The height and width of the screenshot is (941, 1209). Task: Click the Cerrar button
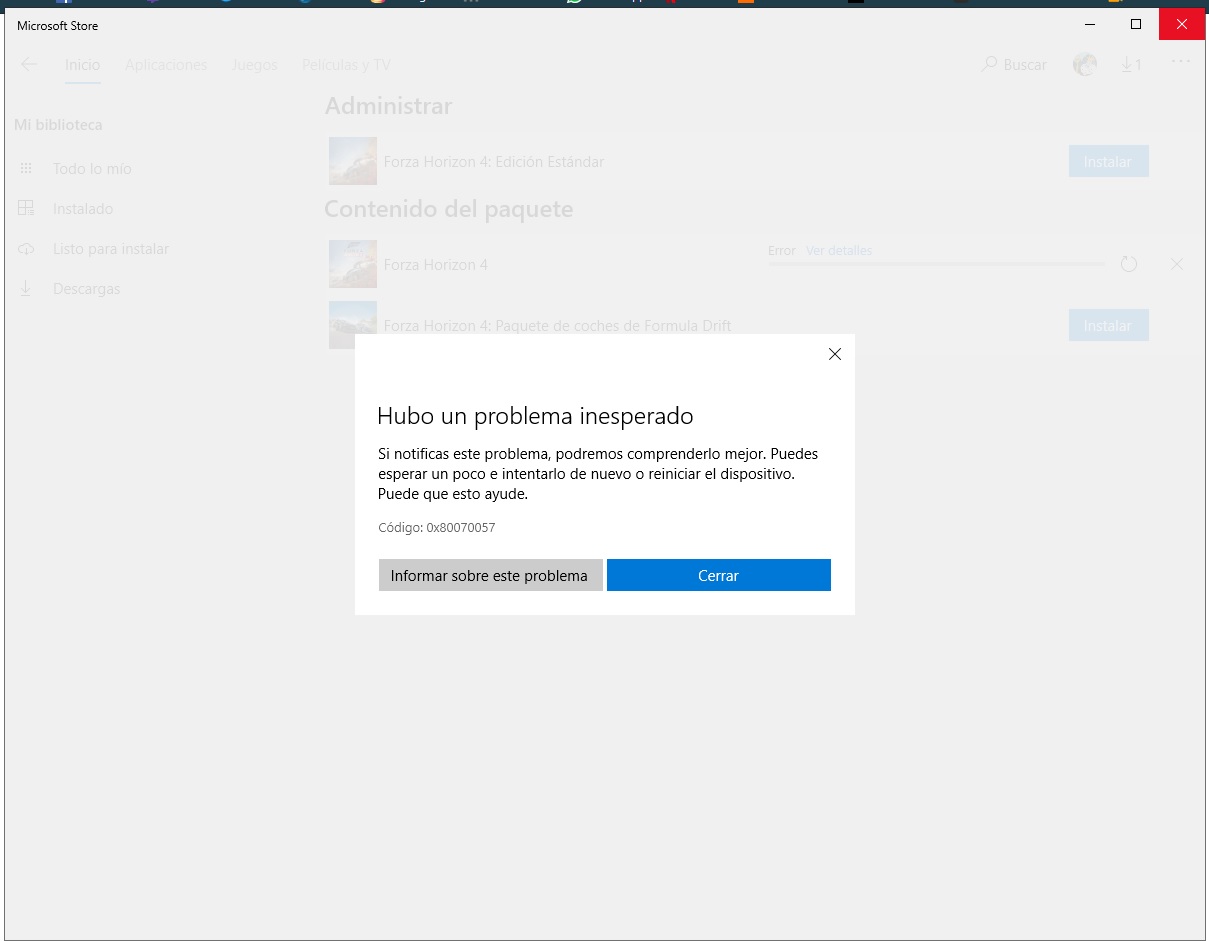(x=719, y=575)
